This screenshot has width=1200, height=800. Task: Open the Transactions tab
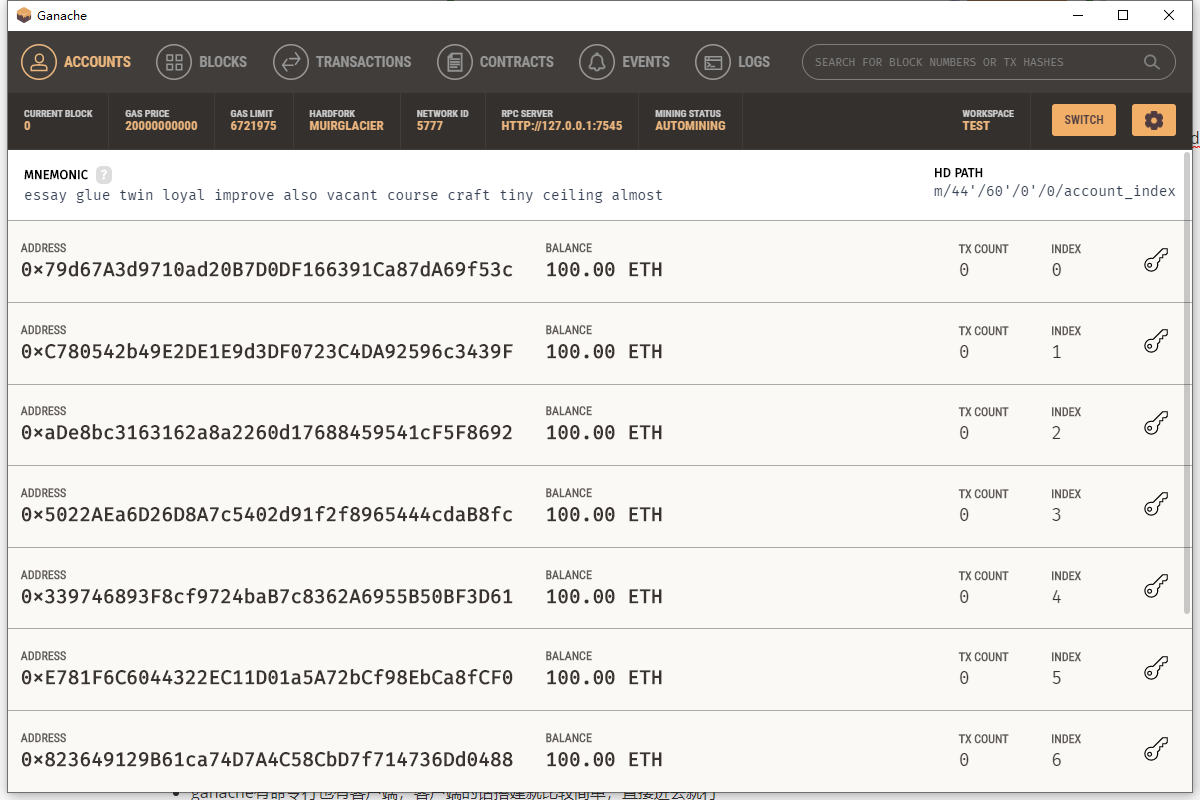pos(342,62)
